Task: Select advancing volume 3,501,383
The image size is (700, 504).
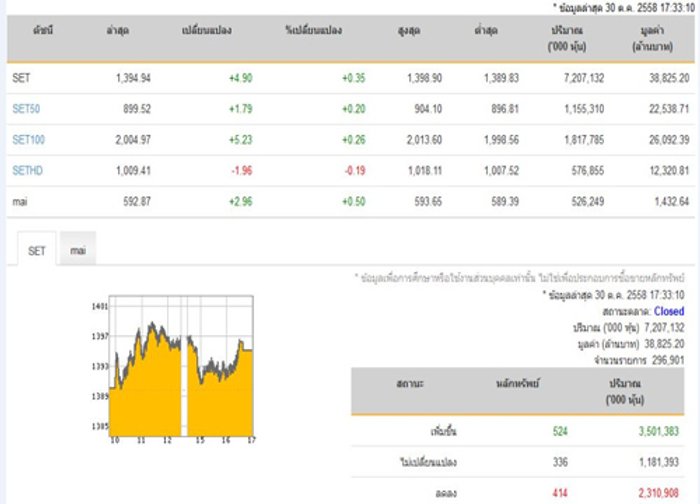Action: pyautogui.click(x=658, y=431)
